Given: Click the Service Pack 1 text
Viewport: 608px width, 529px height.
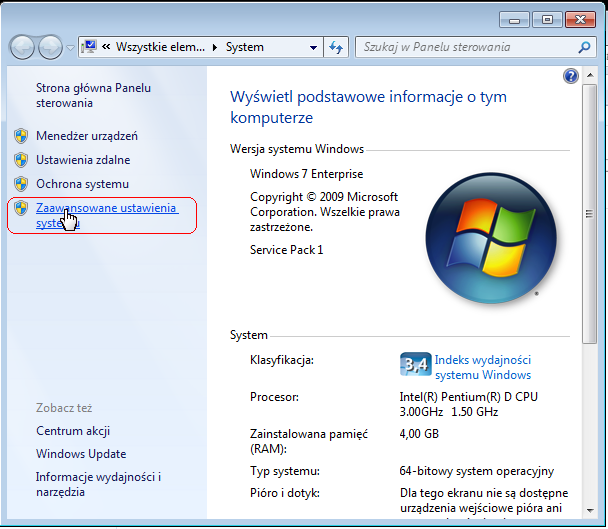Looking at the screenshot, I should pyautogui.click(x=286, y=250).
